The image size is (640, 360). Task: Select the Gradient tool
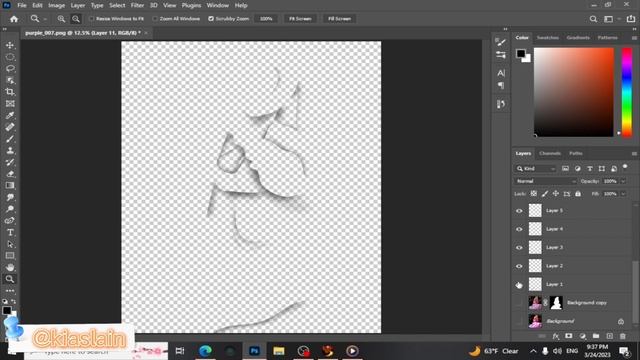pyautogui.click(x=10, y=185)
